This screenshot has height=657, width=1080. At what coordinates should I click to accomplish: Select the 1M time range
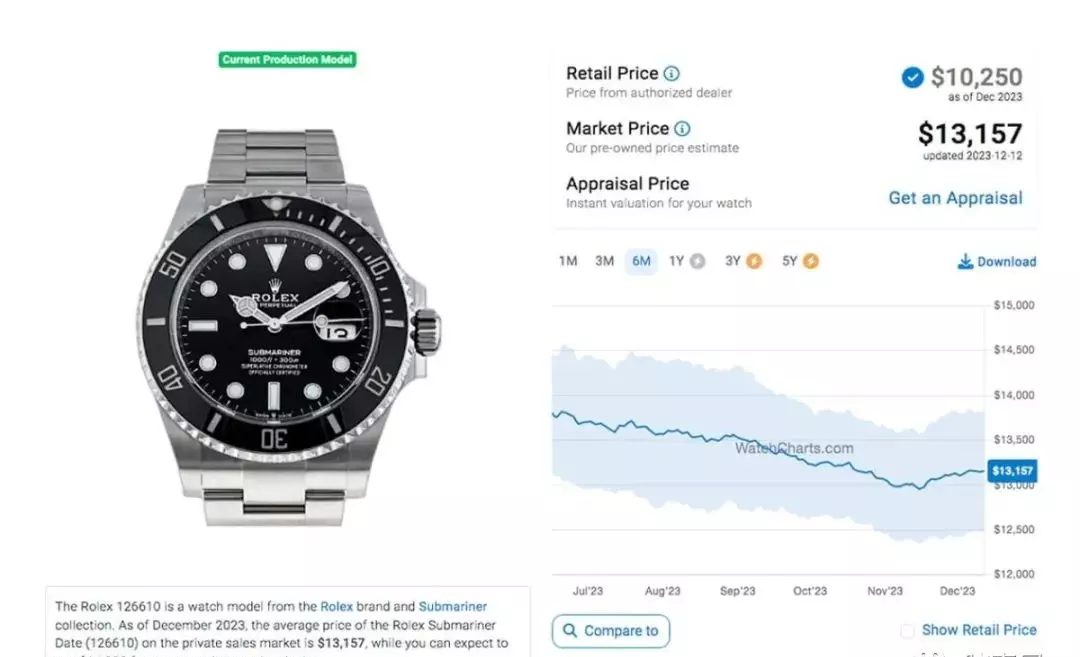point(568,261)
